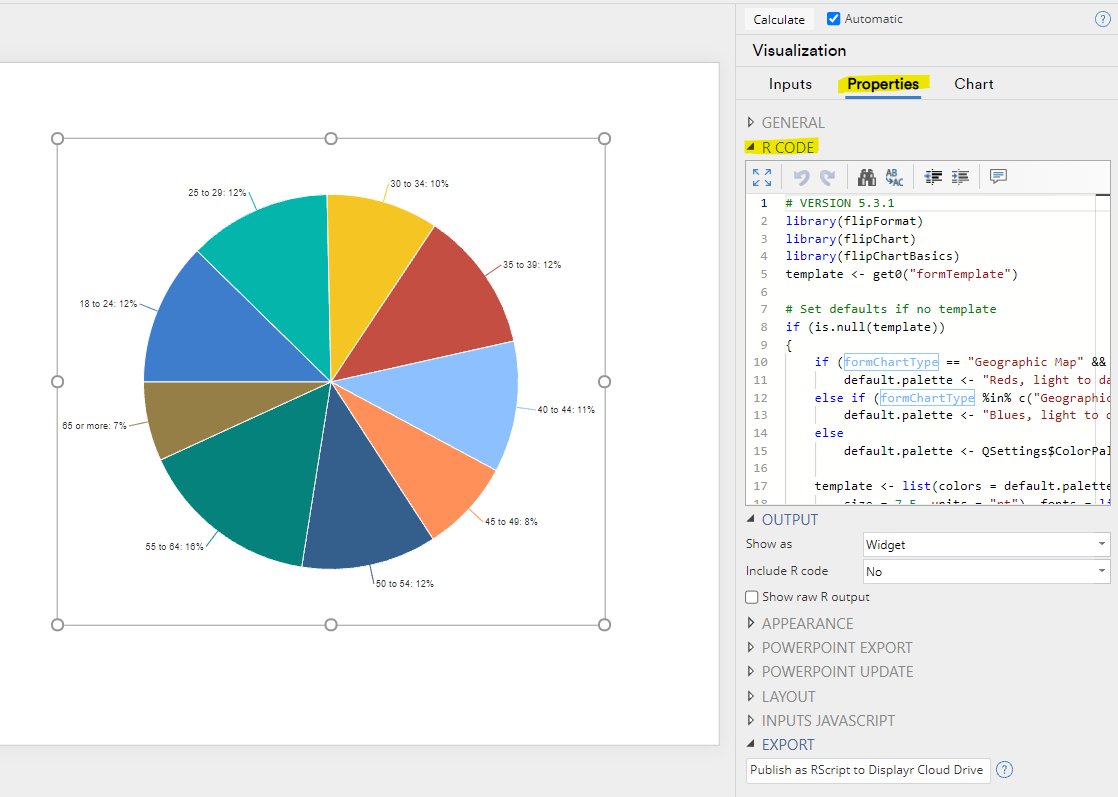
Task: Select the Properties tab
Action: [883, 84]
